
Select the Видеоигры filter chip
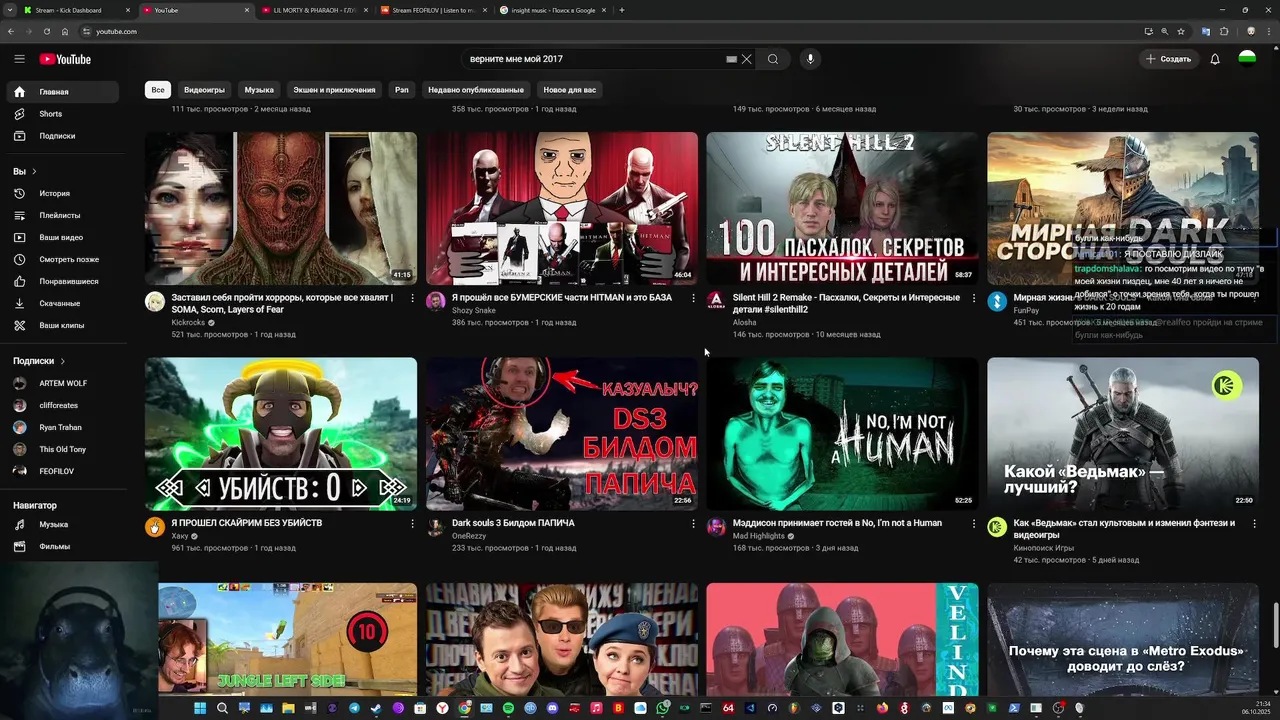click(x=204, y=90)
